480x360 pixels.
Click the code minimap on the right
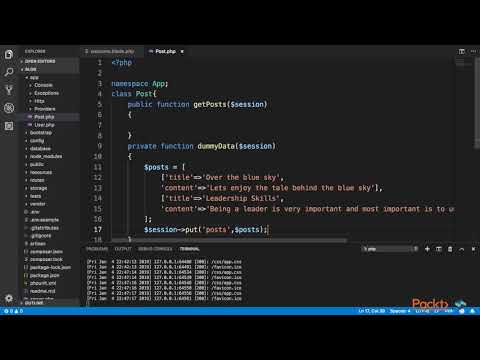464,63
